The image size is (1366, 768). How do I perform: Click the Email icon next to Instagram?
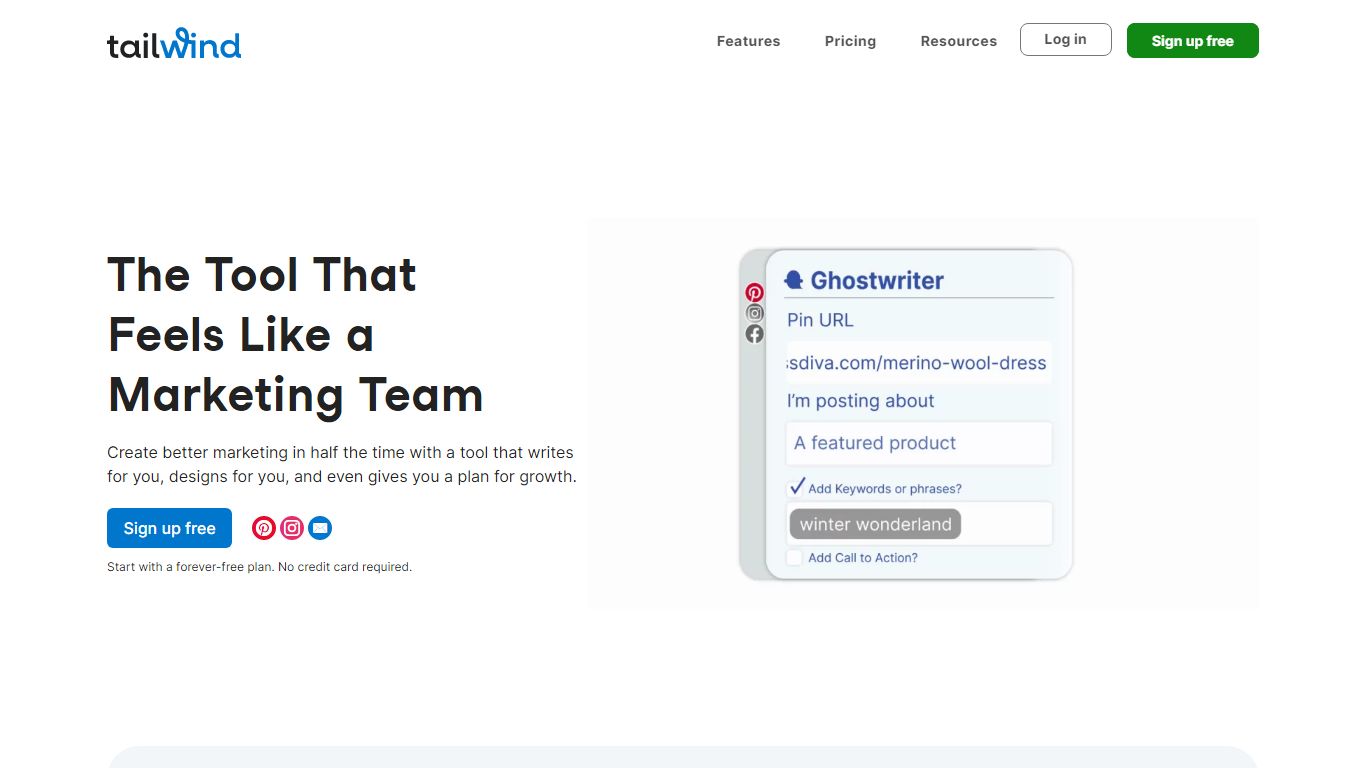tap(319, 527)
